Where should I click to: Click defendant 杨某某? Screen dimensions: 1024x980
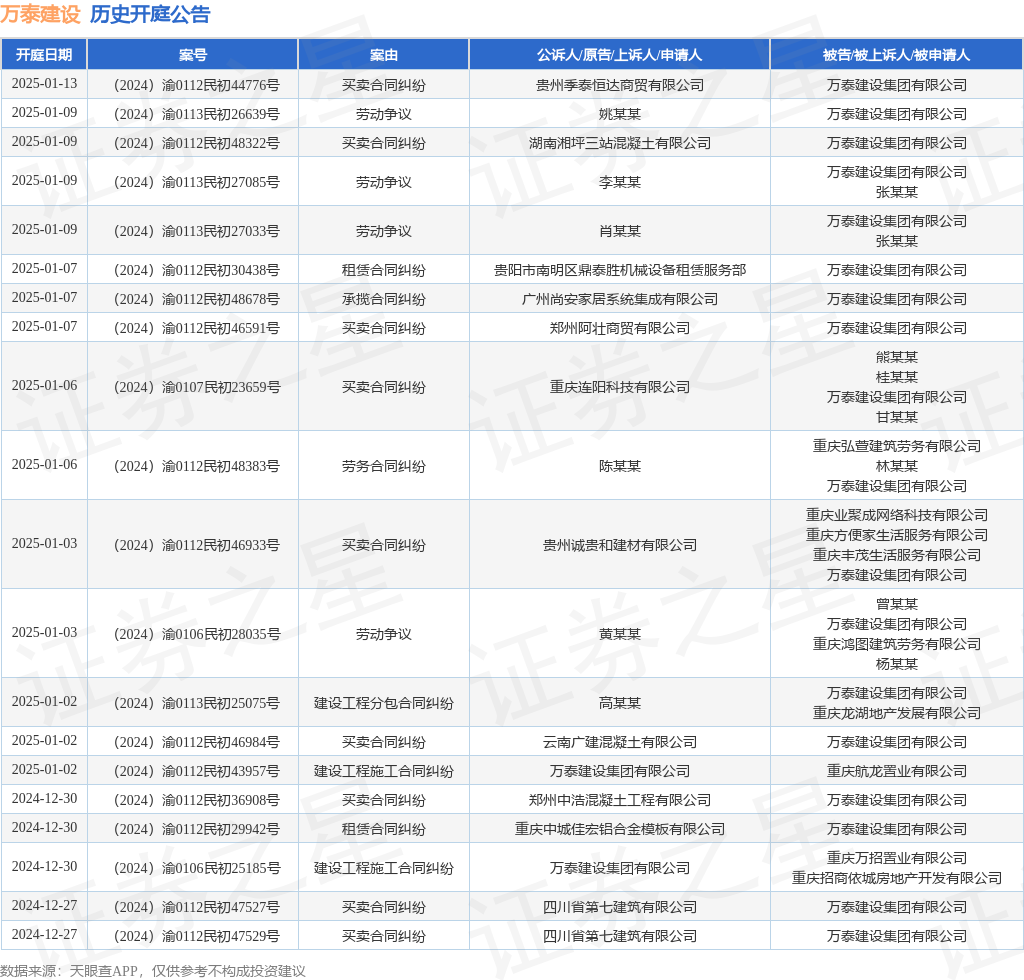pyautogui.click(x=897, y=664)
